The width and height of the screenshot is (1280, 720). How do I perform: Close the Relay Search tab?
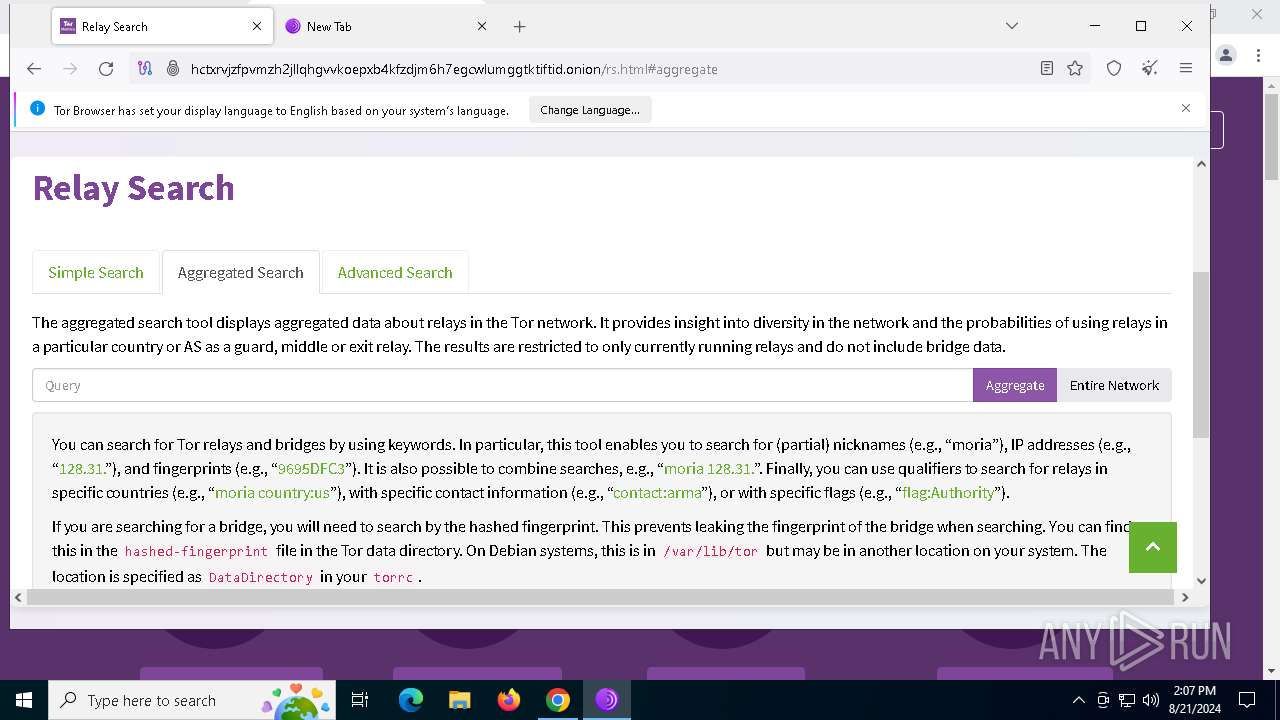tap(257, 27)
